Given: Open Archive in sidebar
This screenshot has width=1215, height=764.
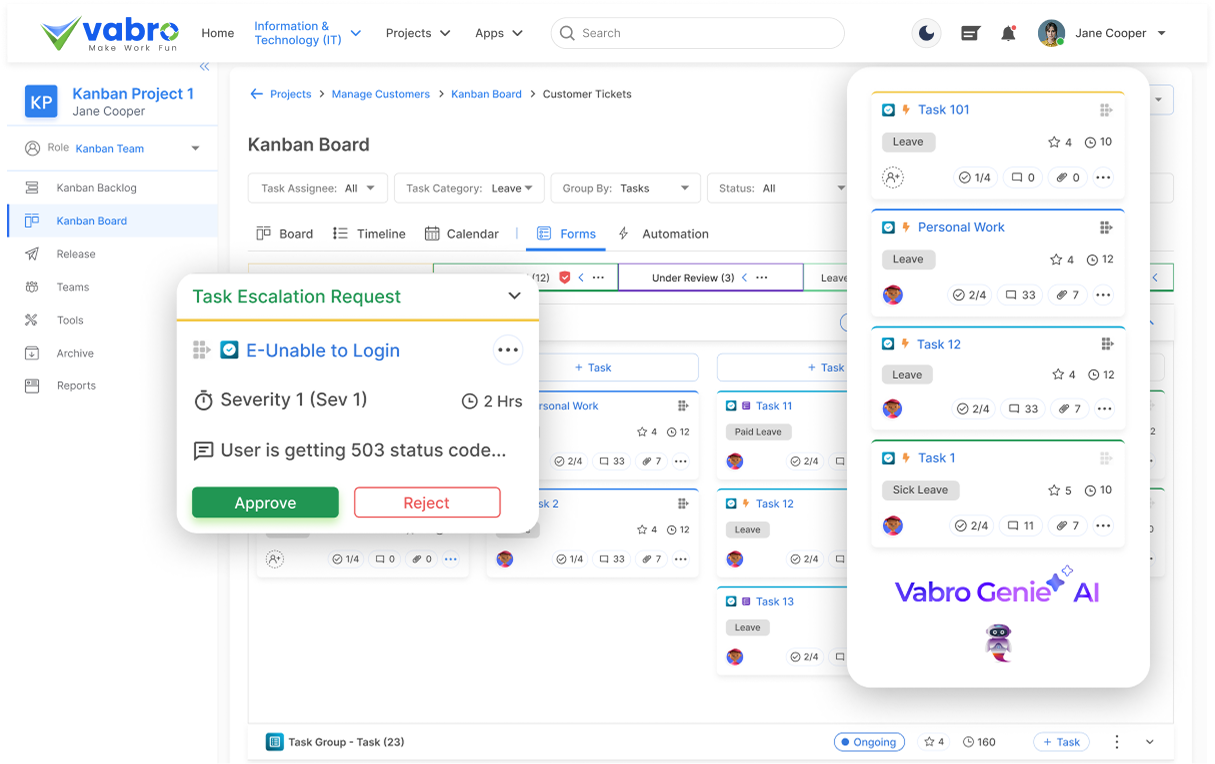Looking at the screenshot, I should [x=75, y=353].
